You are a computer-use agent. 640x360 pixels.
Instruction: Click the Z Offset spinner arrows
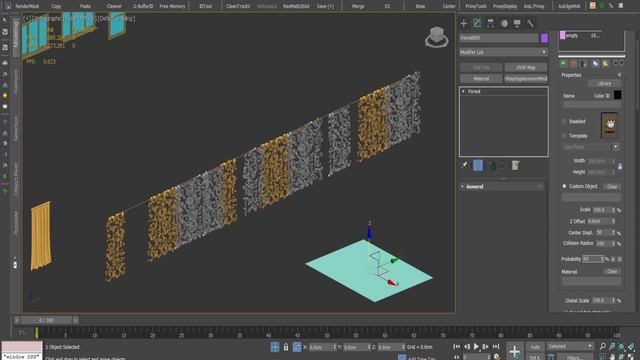pyautogui.click(x=613, y=221)
